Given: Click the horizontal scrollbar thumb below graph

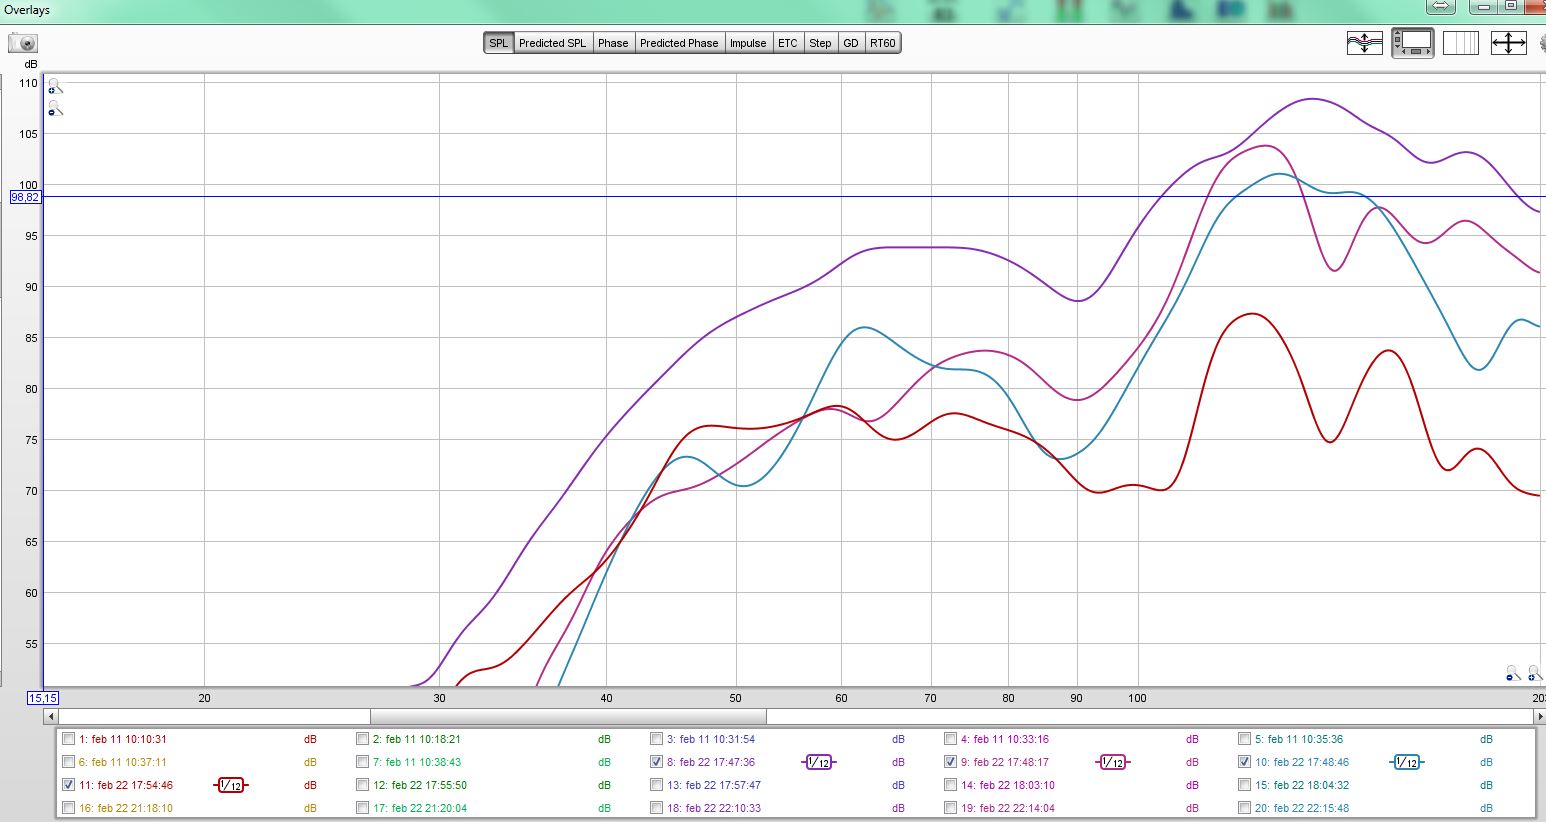Looking at the screenshot, I should coord(567,717).
